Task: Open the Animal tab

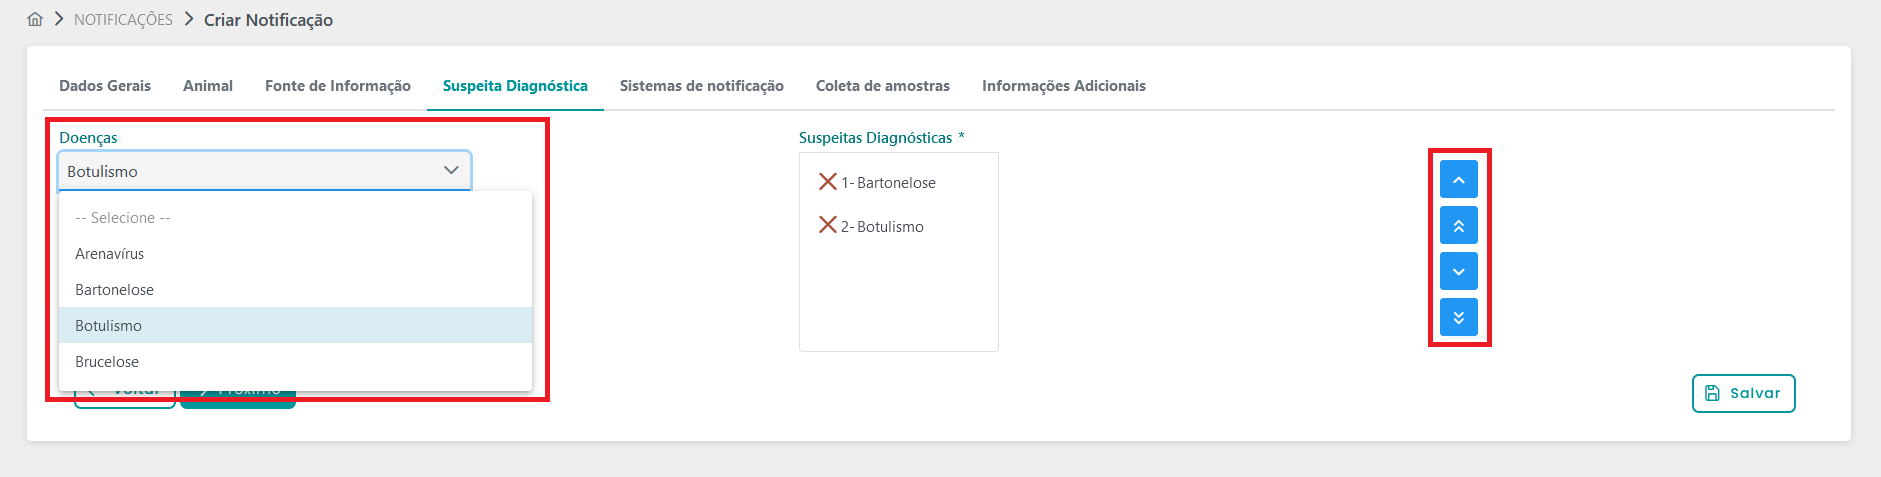Action: (208, 86)
